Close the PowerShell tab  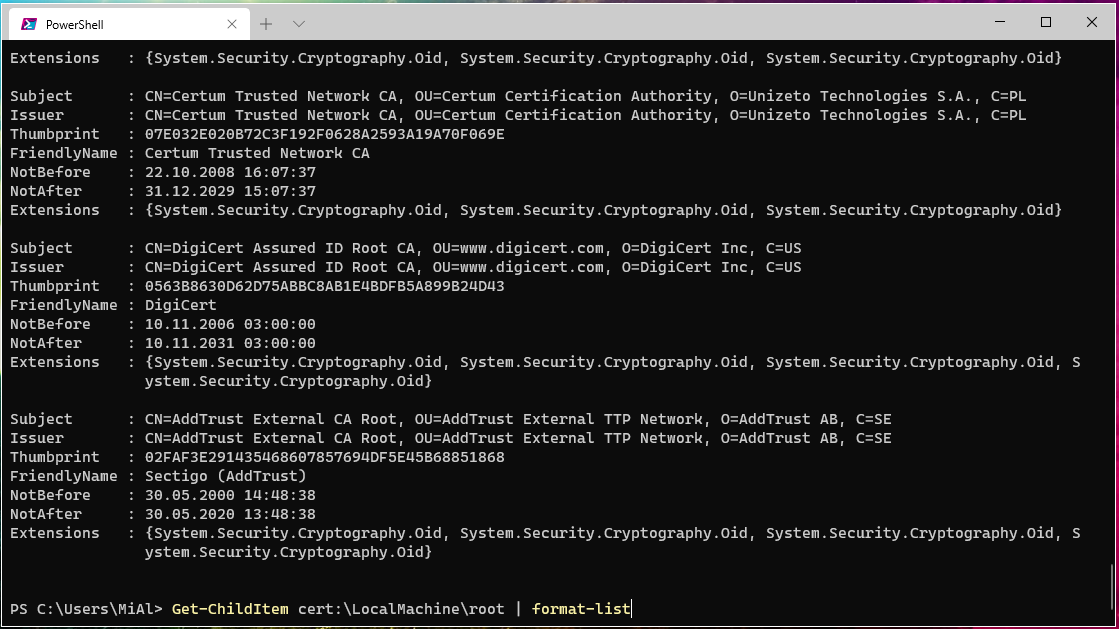coord(232,24)
